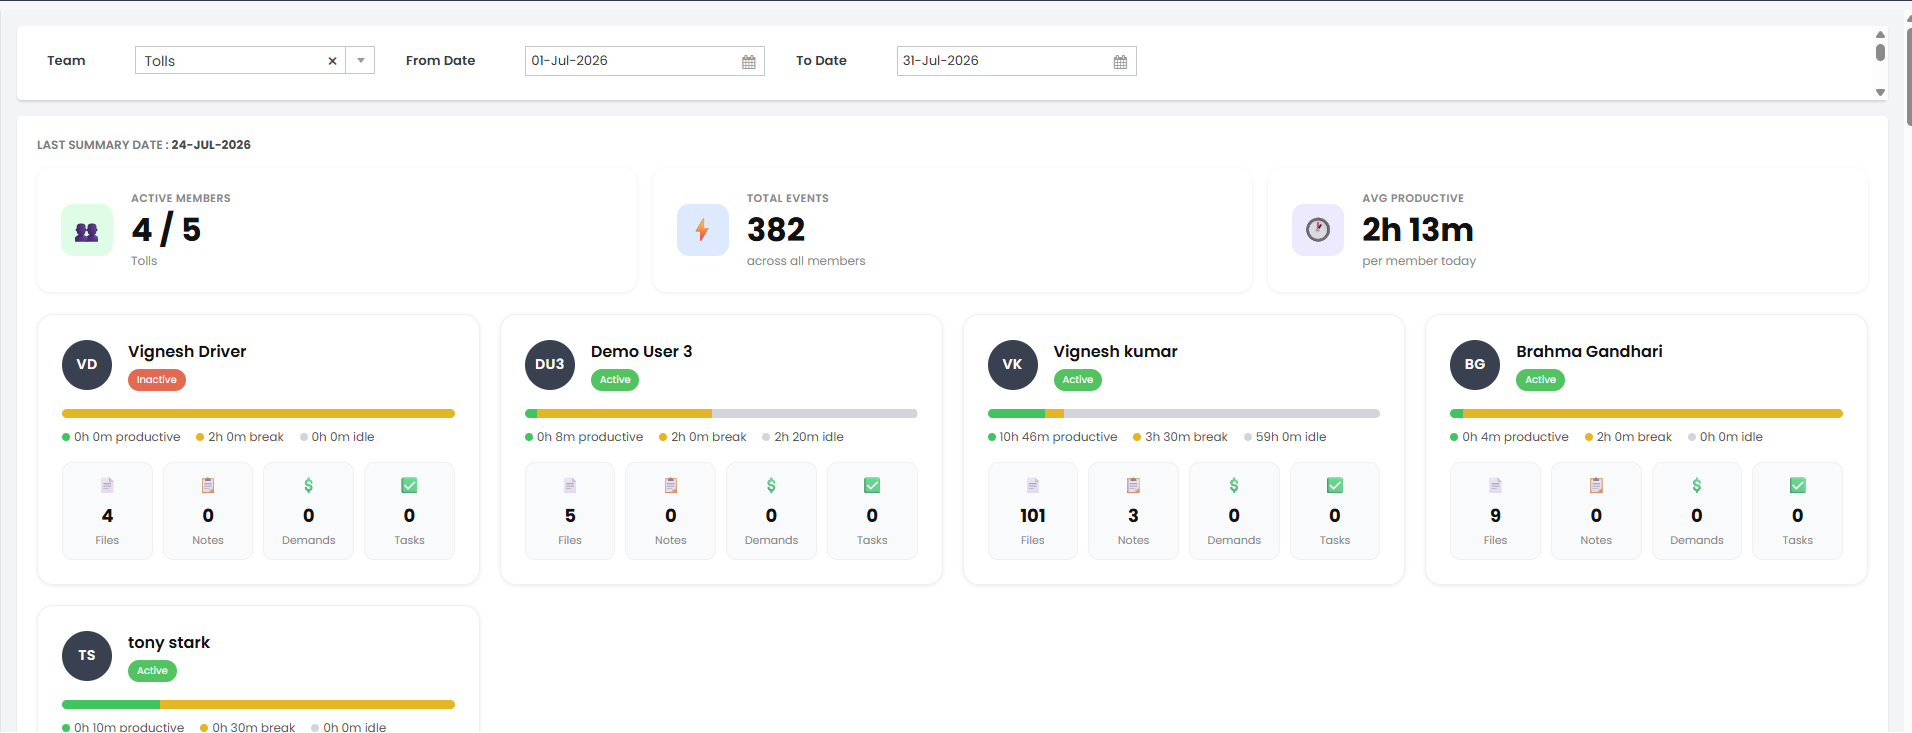Click the Avg Productive clock icon

(1318, 231)
